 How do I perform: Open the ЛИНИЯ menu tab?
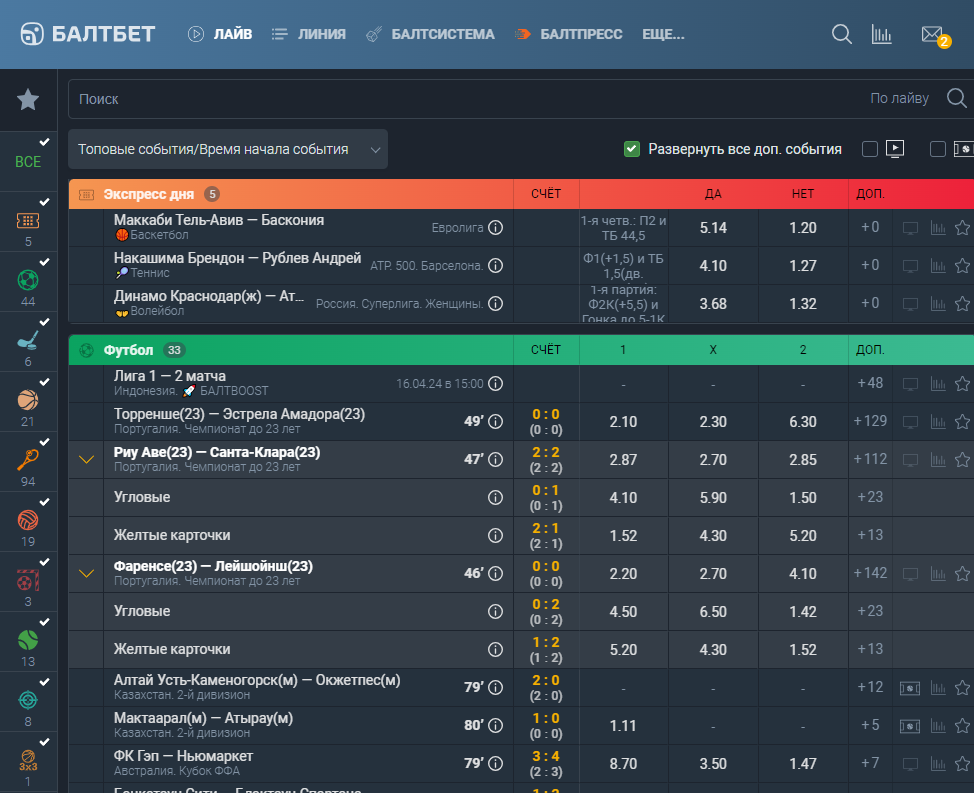pos(309,34)
